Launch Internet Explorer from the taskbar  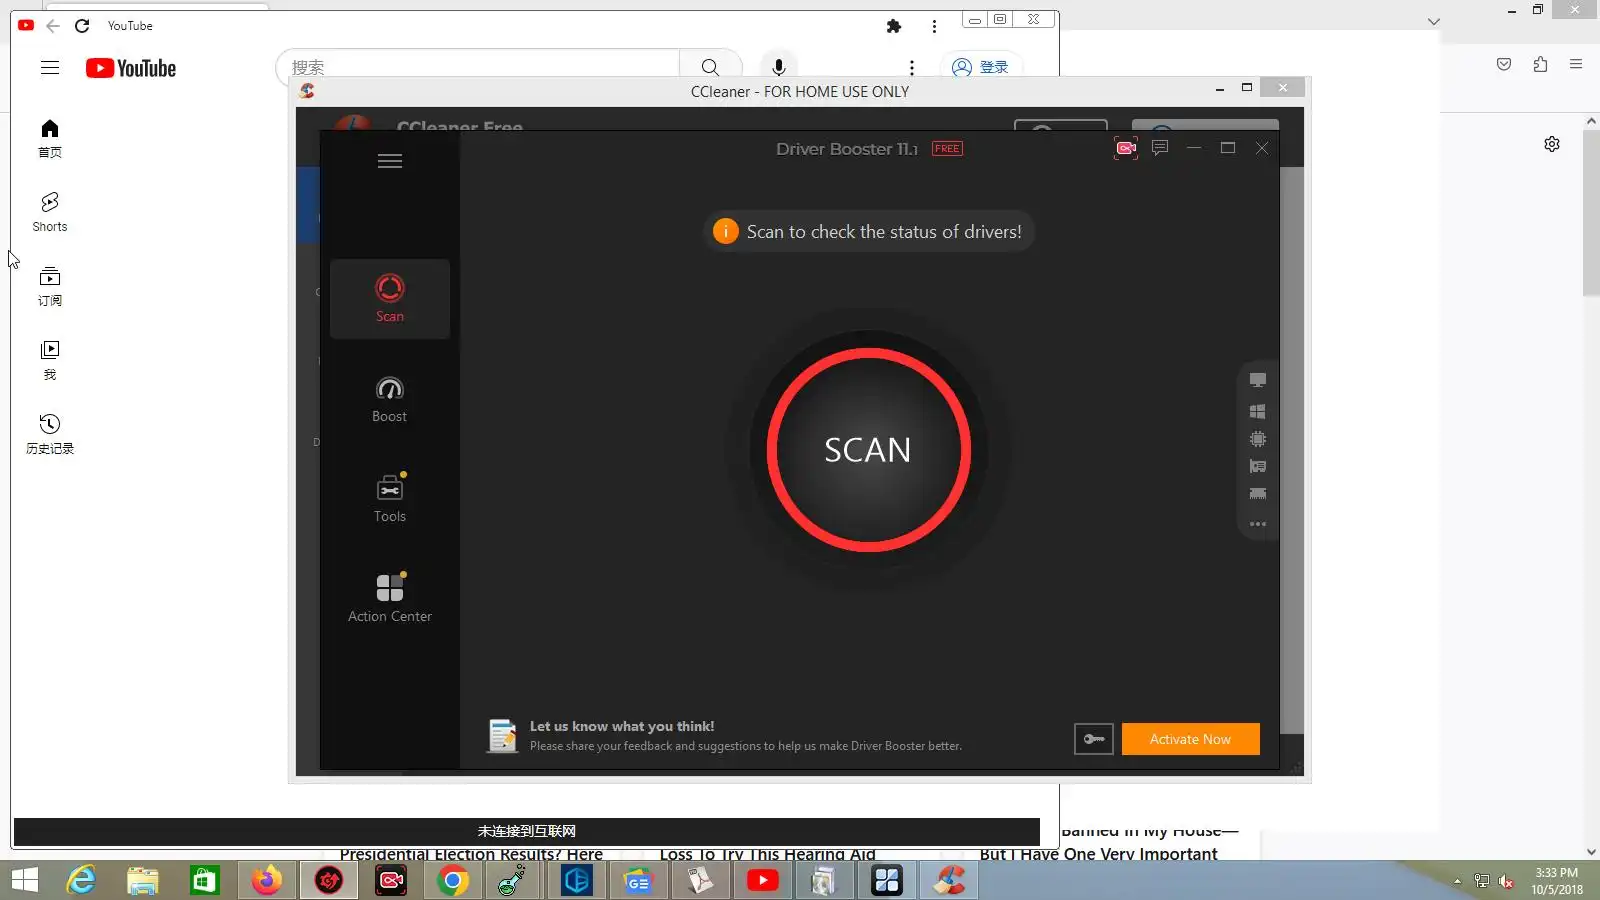coord(81,880)
